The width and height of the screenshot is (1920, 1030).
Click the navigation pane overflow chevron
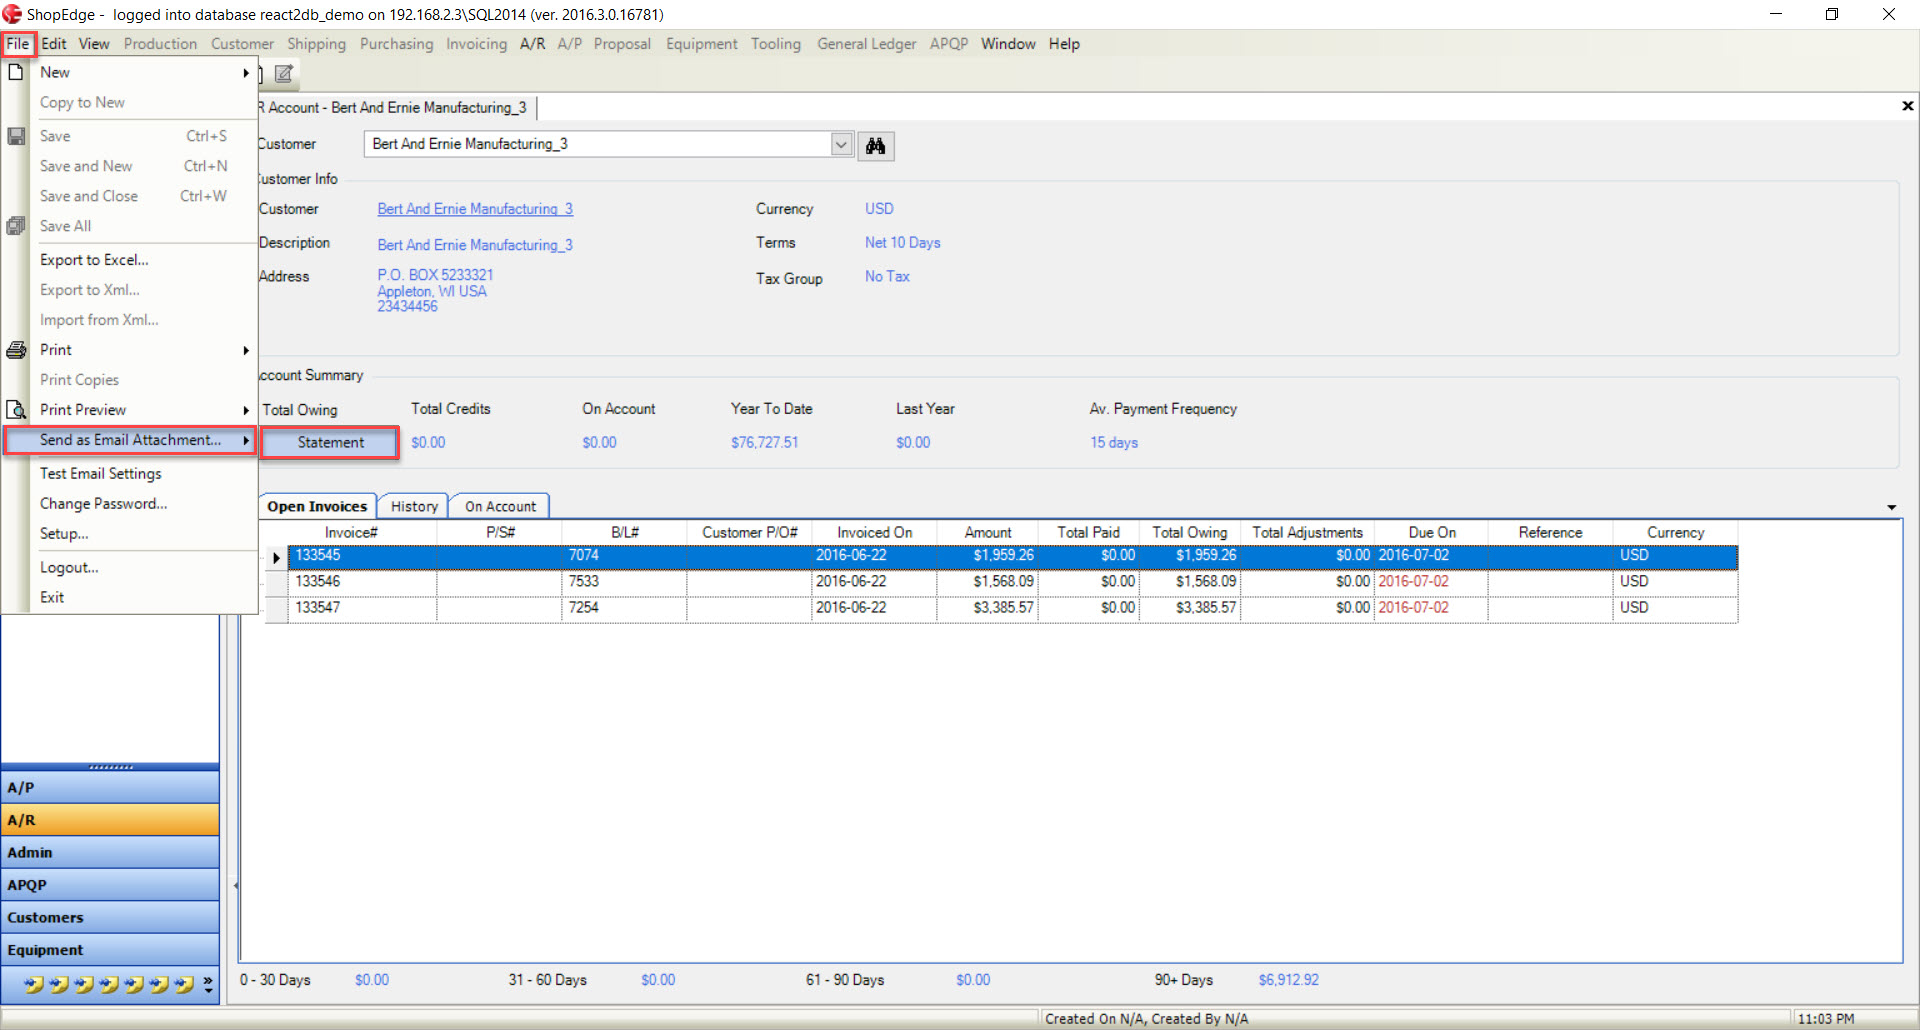208,984
